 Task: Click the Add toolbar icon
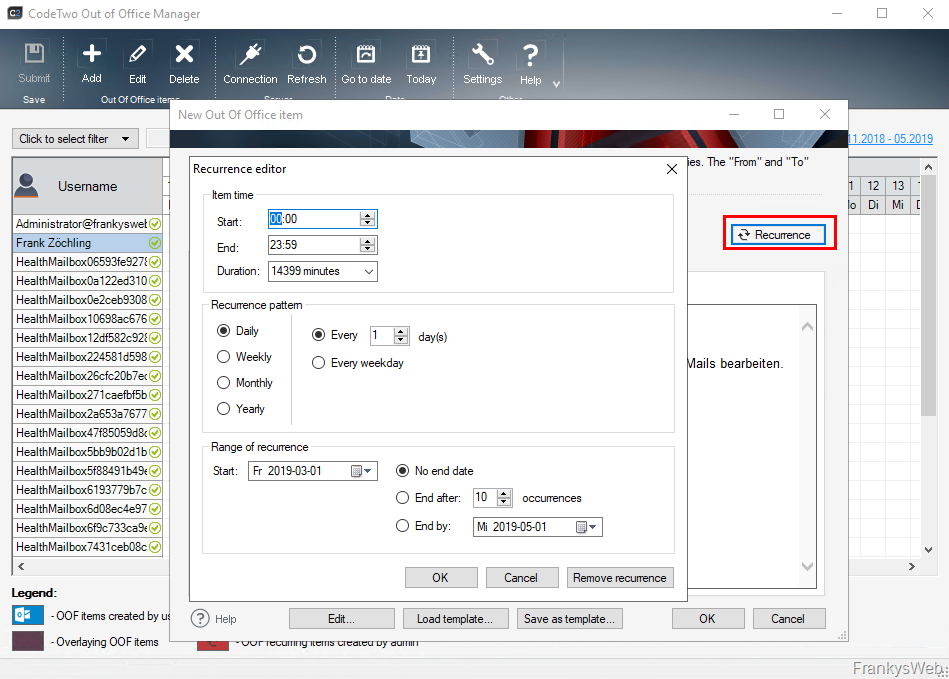[x=91, y=55]
